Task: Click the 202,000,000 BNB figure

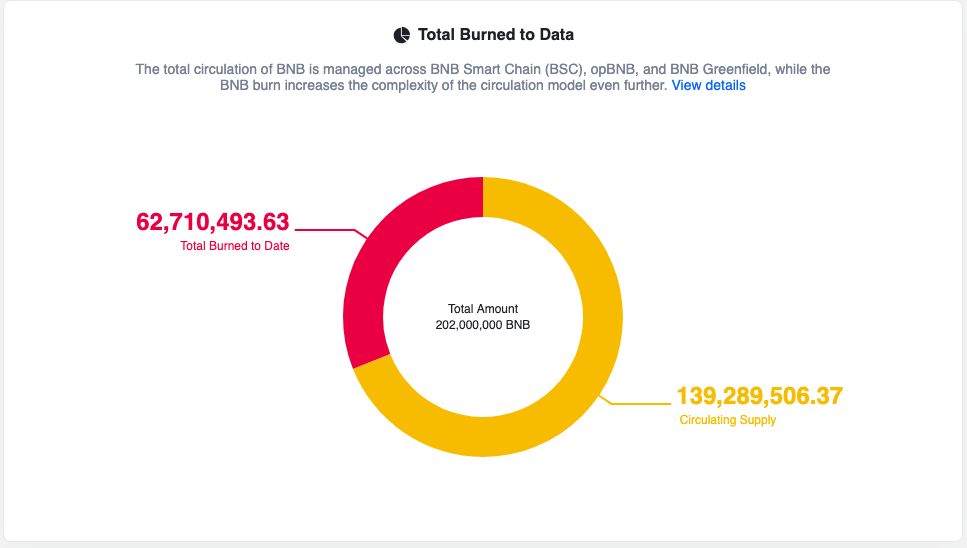Action: [x=483, y=325]
